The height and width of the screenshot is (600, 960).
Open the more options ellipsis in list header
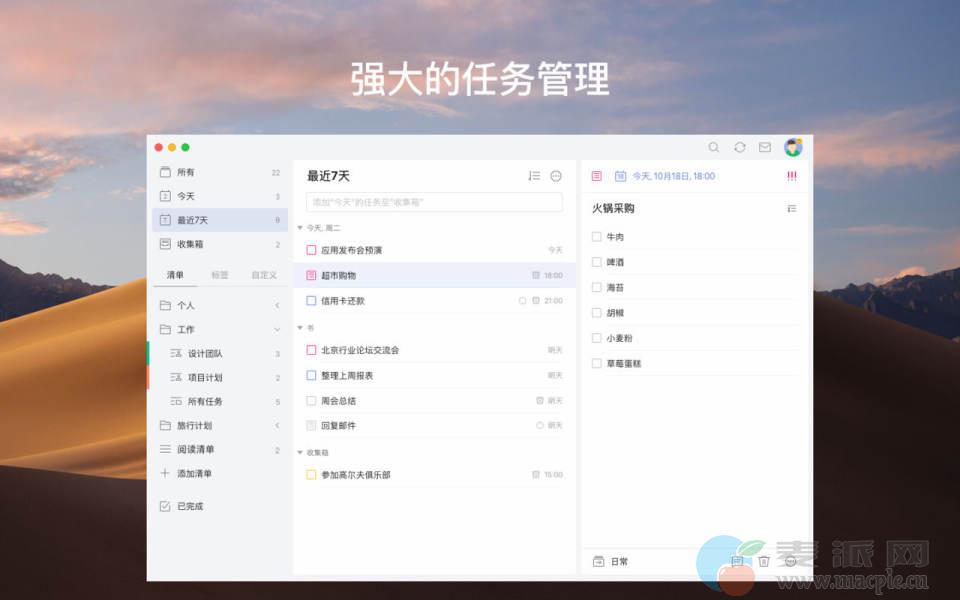[x=556, y=176]
